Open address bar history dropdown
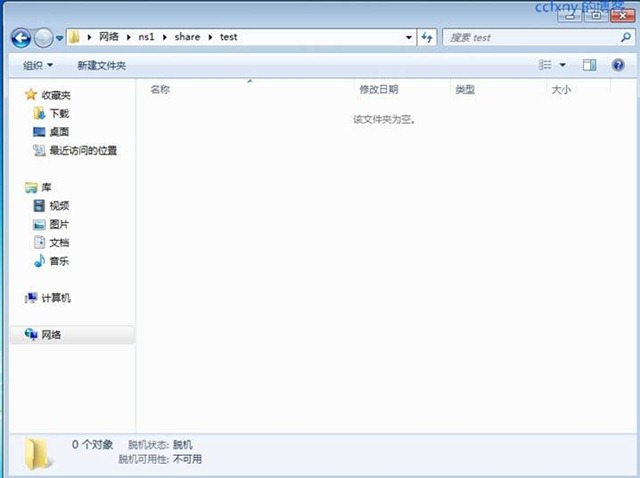Viewport: 640px width, 478px height. [x=409, y=38]
